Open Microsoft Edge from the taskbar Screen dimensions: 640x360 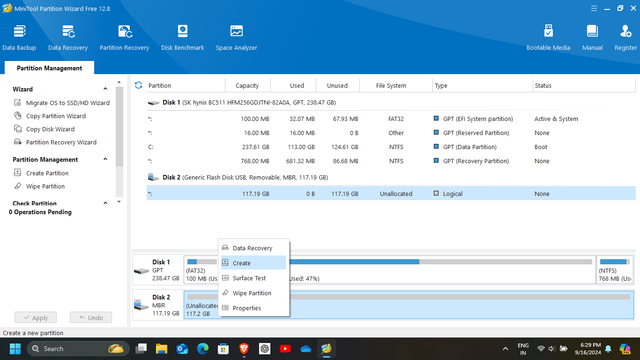click(x=203, y=349)
